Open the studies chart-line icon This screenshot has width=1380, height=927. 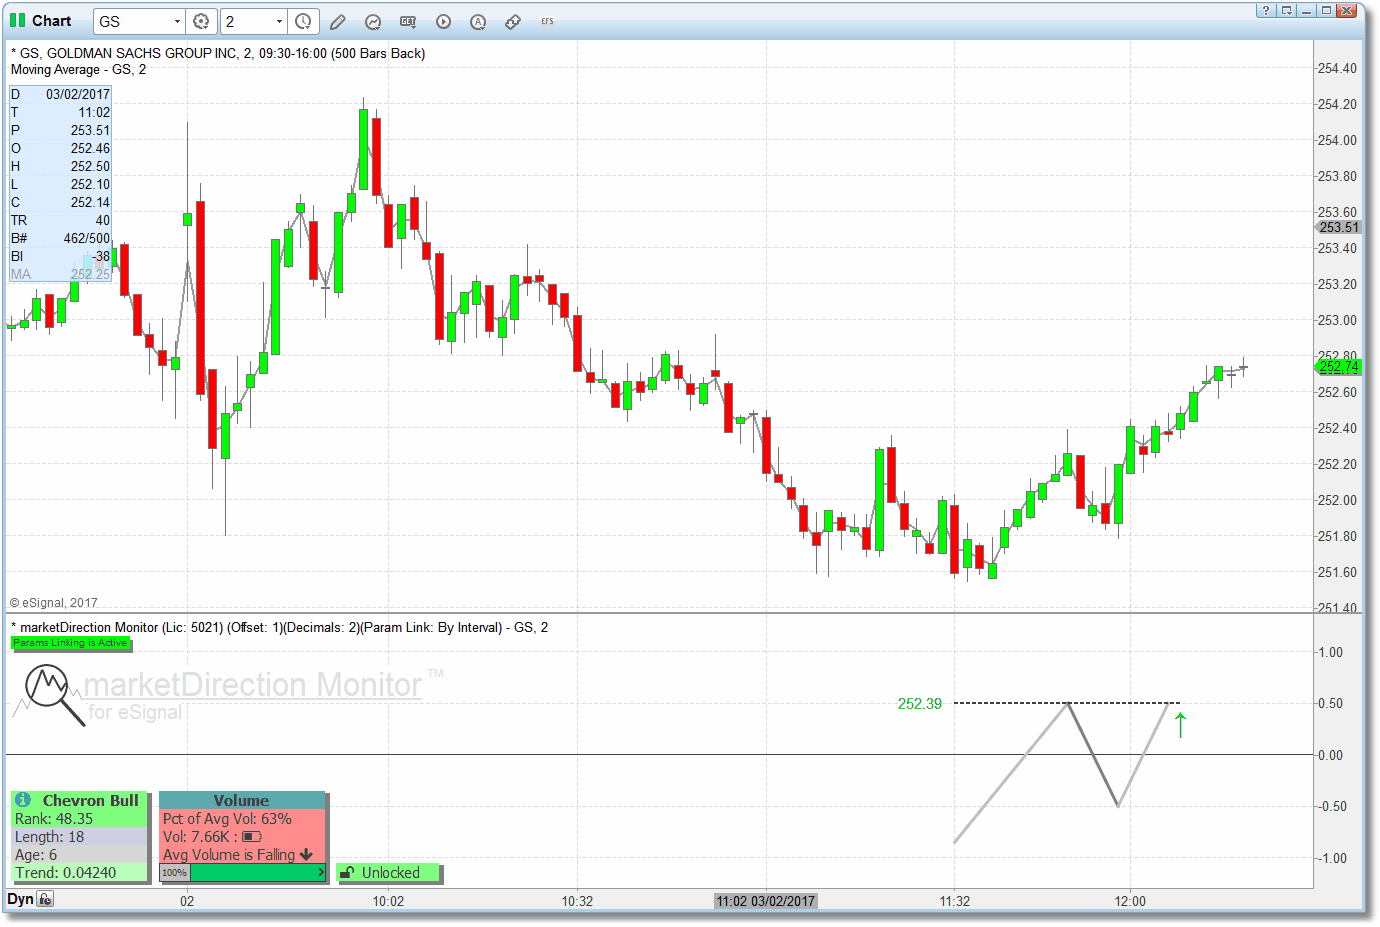click(373, 21)
